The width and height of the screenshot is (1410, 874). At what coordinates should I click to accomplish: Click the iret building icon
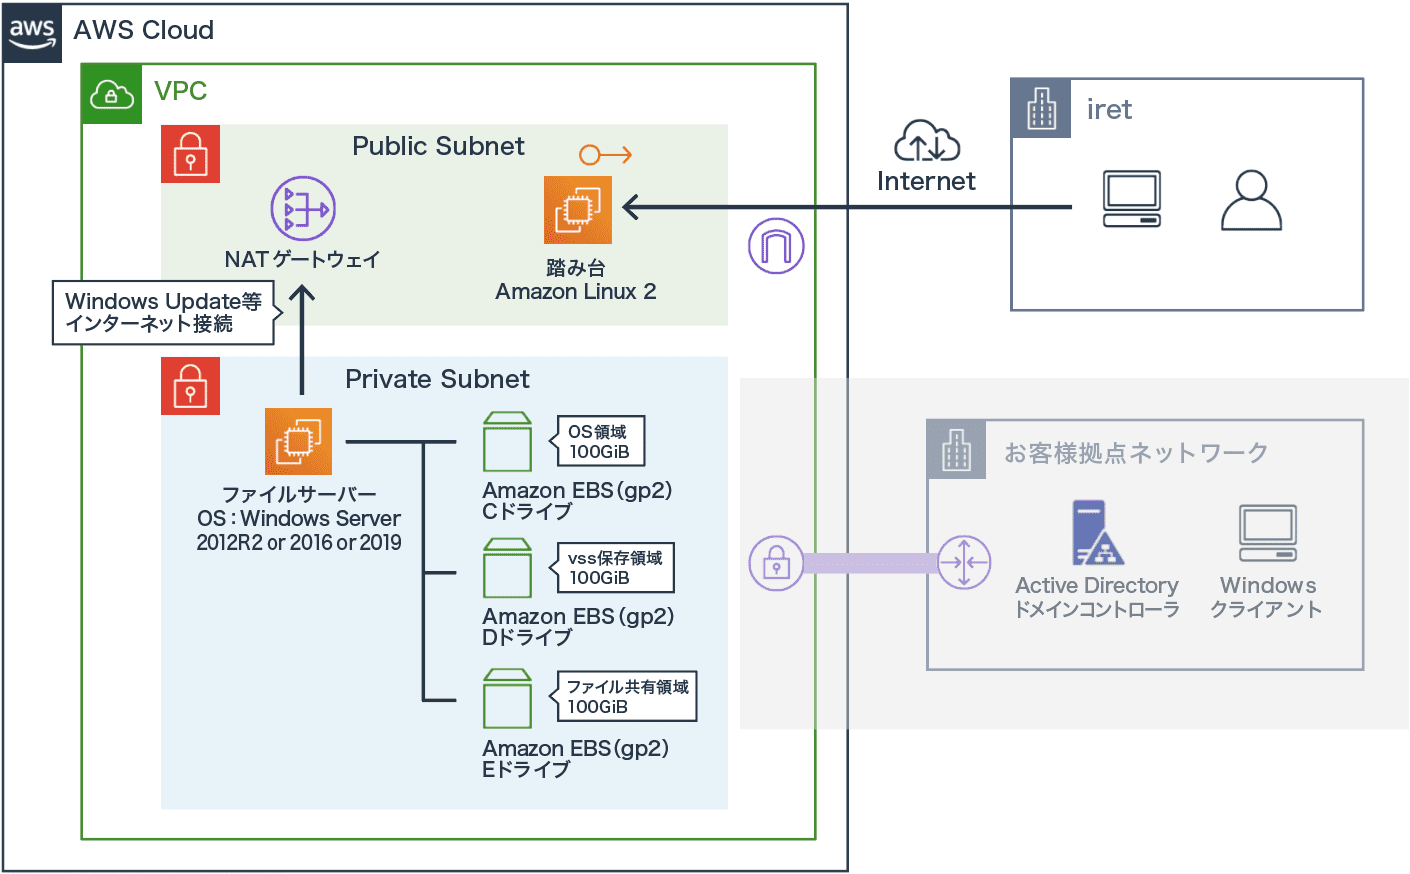1041,108
